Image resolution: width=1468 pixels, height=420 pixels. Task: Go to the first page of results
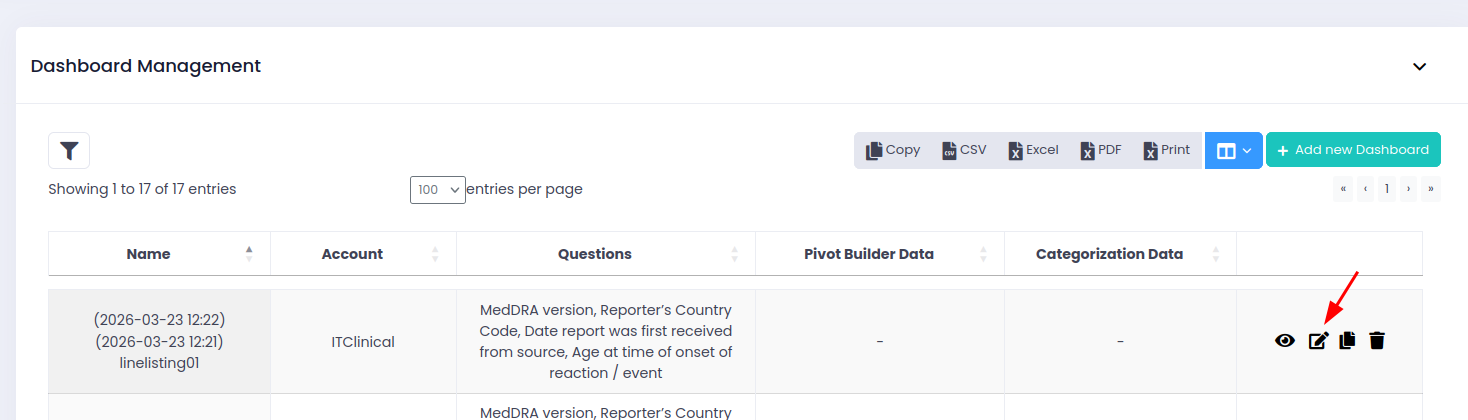point(1343,189)
